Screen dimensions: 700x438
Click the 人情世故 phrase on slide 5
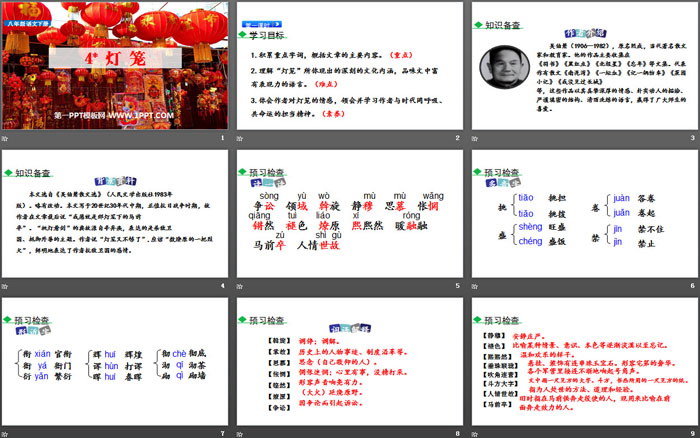point(318,245)
